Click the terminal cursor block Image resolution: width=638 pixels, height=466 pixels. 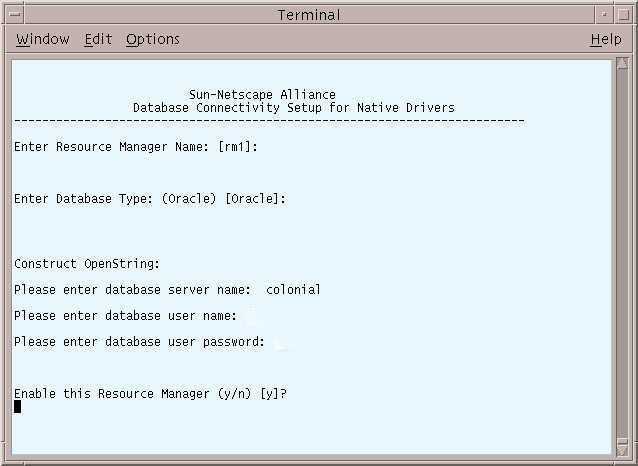(17, 407)
